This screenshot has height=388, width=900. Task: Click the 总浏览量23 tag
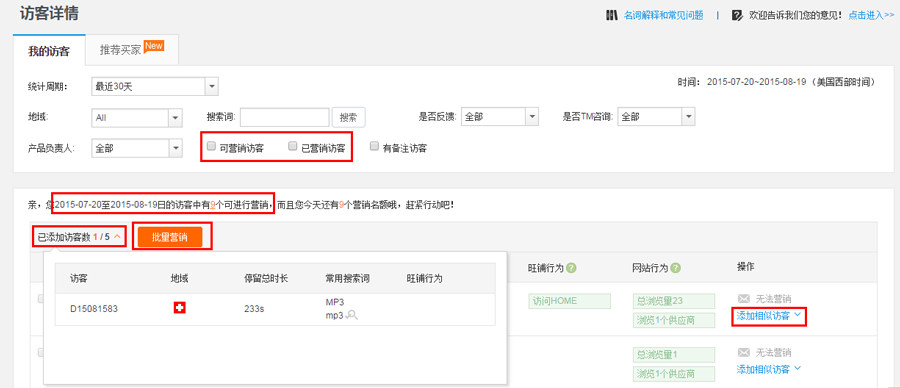[x=674, y=301]
